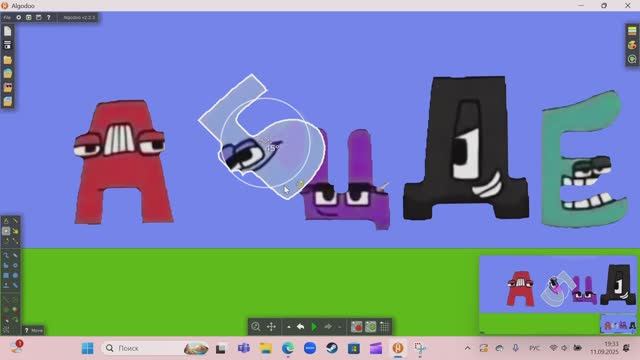This screenshot has height=360, width=640.
Task: Click the window layout icon in the top bar
Action: pos(38,18)
